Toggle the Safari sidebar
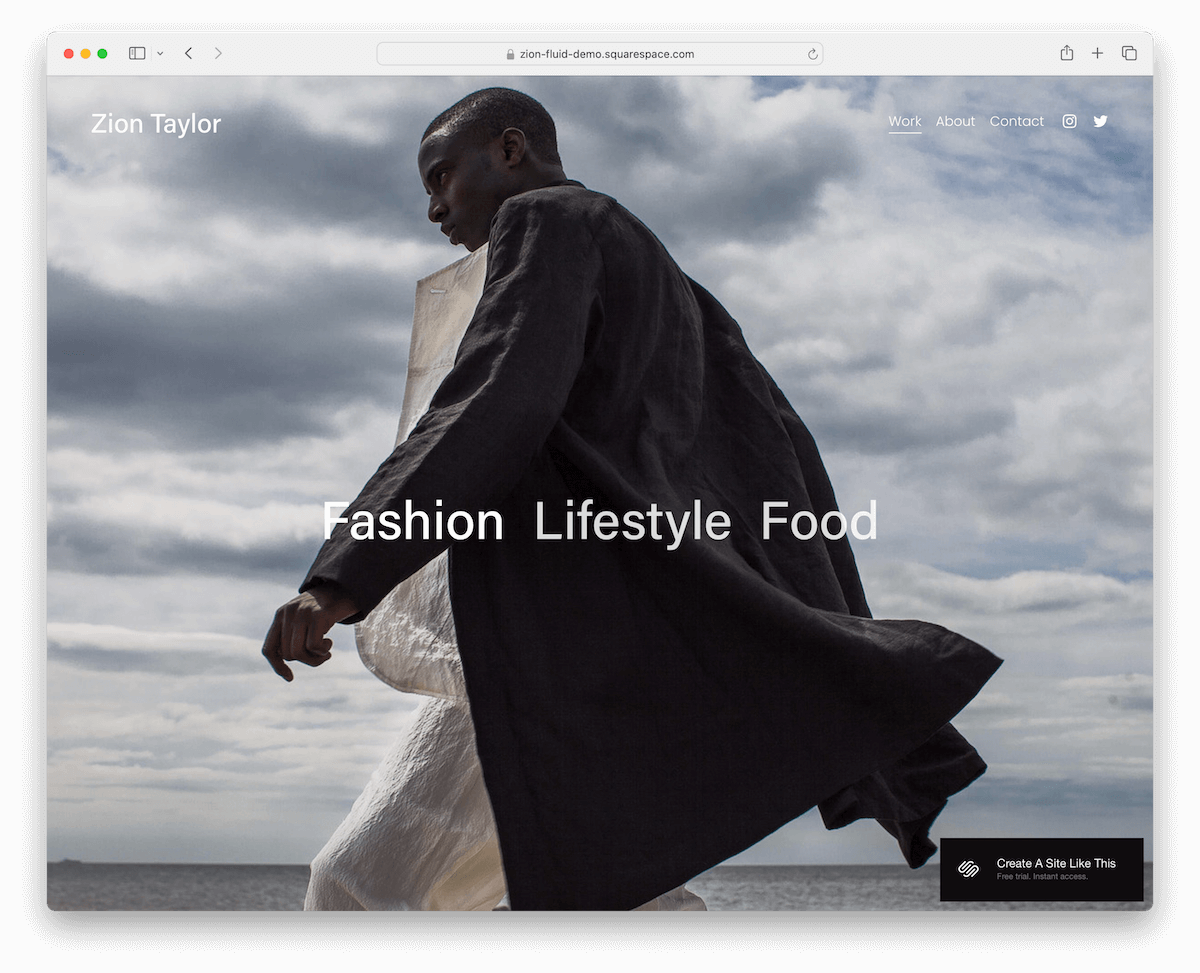Viewport: 1200px width, 973px height. (136, 53)
